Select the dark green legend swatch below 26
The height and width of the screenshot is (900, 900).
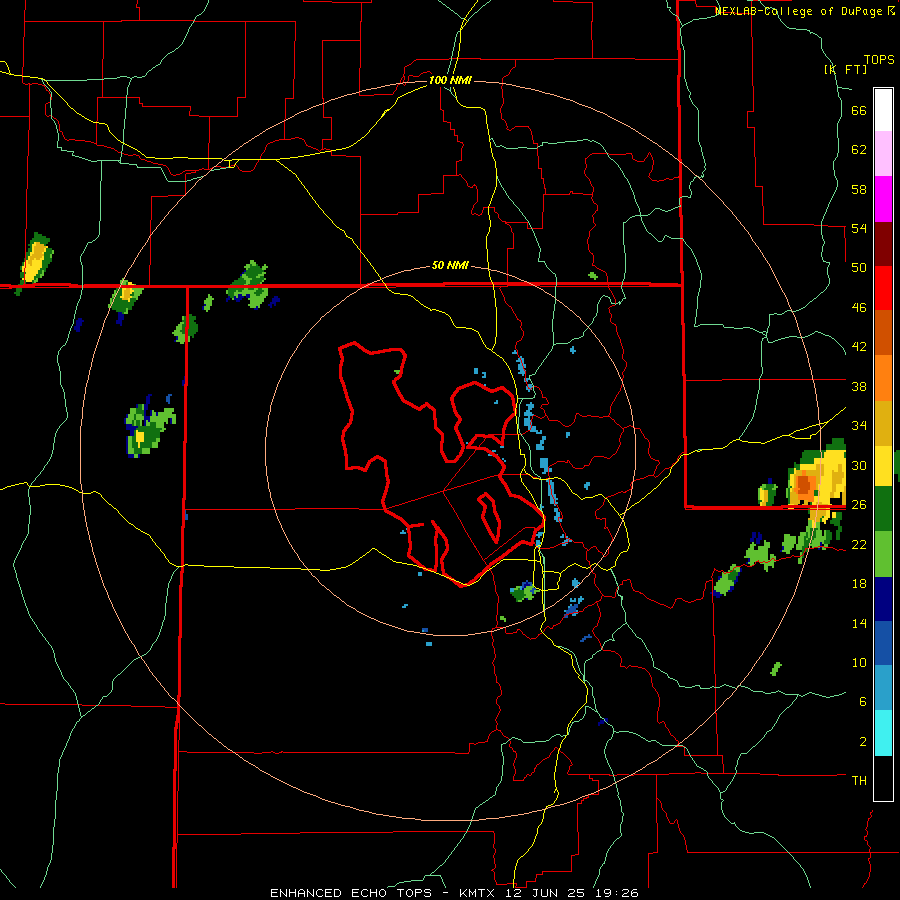point(883,509)
